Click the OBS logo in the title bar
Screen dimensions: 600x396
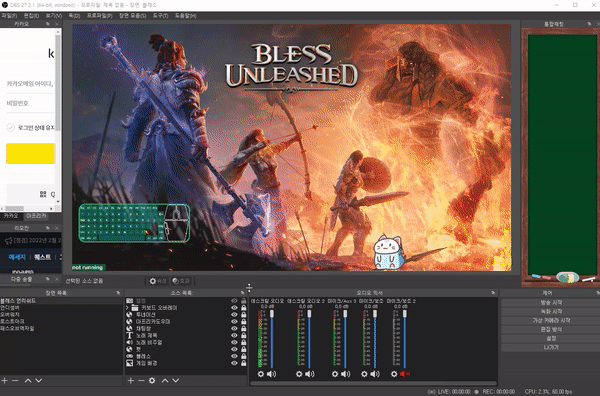(x=5, y=5)
